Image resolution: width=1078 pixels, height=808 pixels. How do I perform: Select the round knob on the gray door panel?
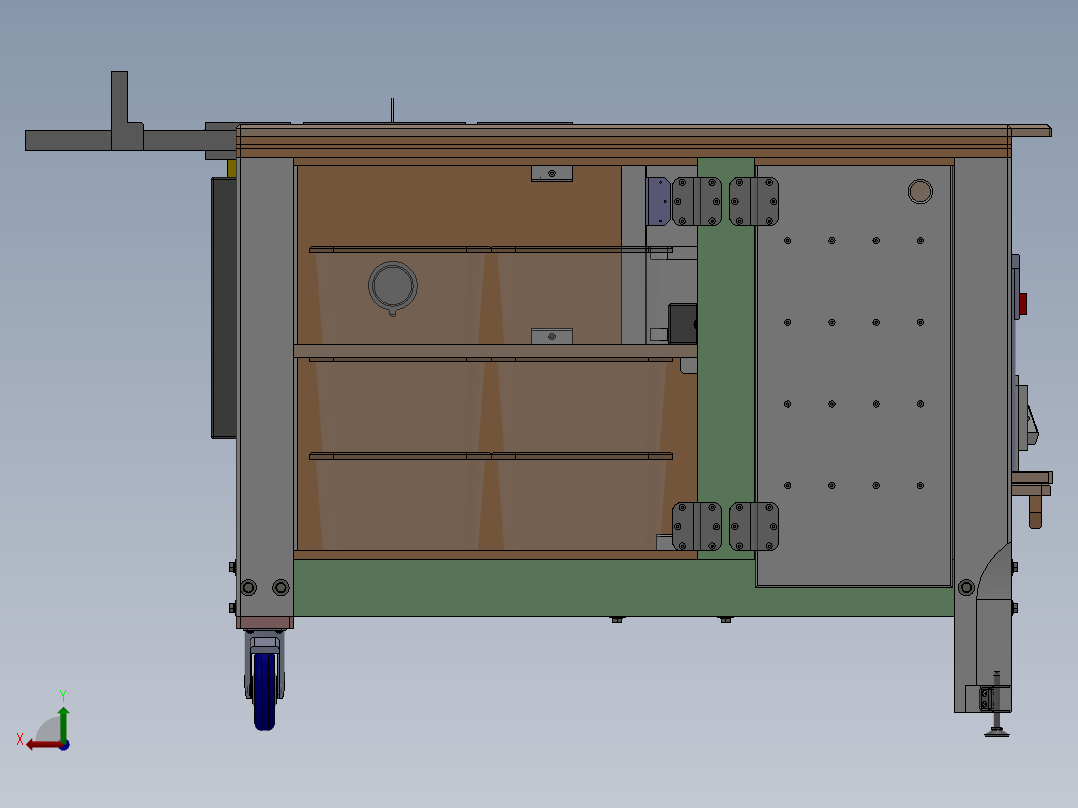point(920,191)
